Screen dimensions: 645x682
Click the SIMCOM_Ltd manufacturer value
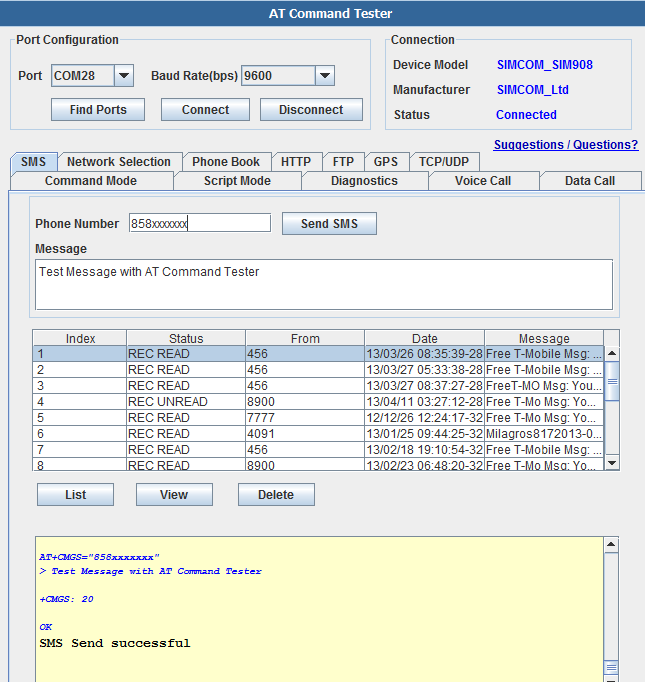coord(533,90)
